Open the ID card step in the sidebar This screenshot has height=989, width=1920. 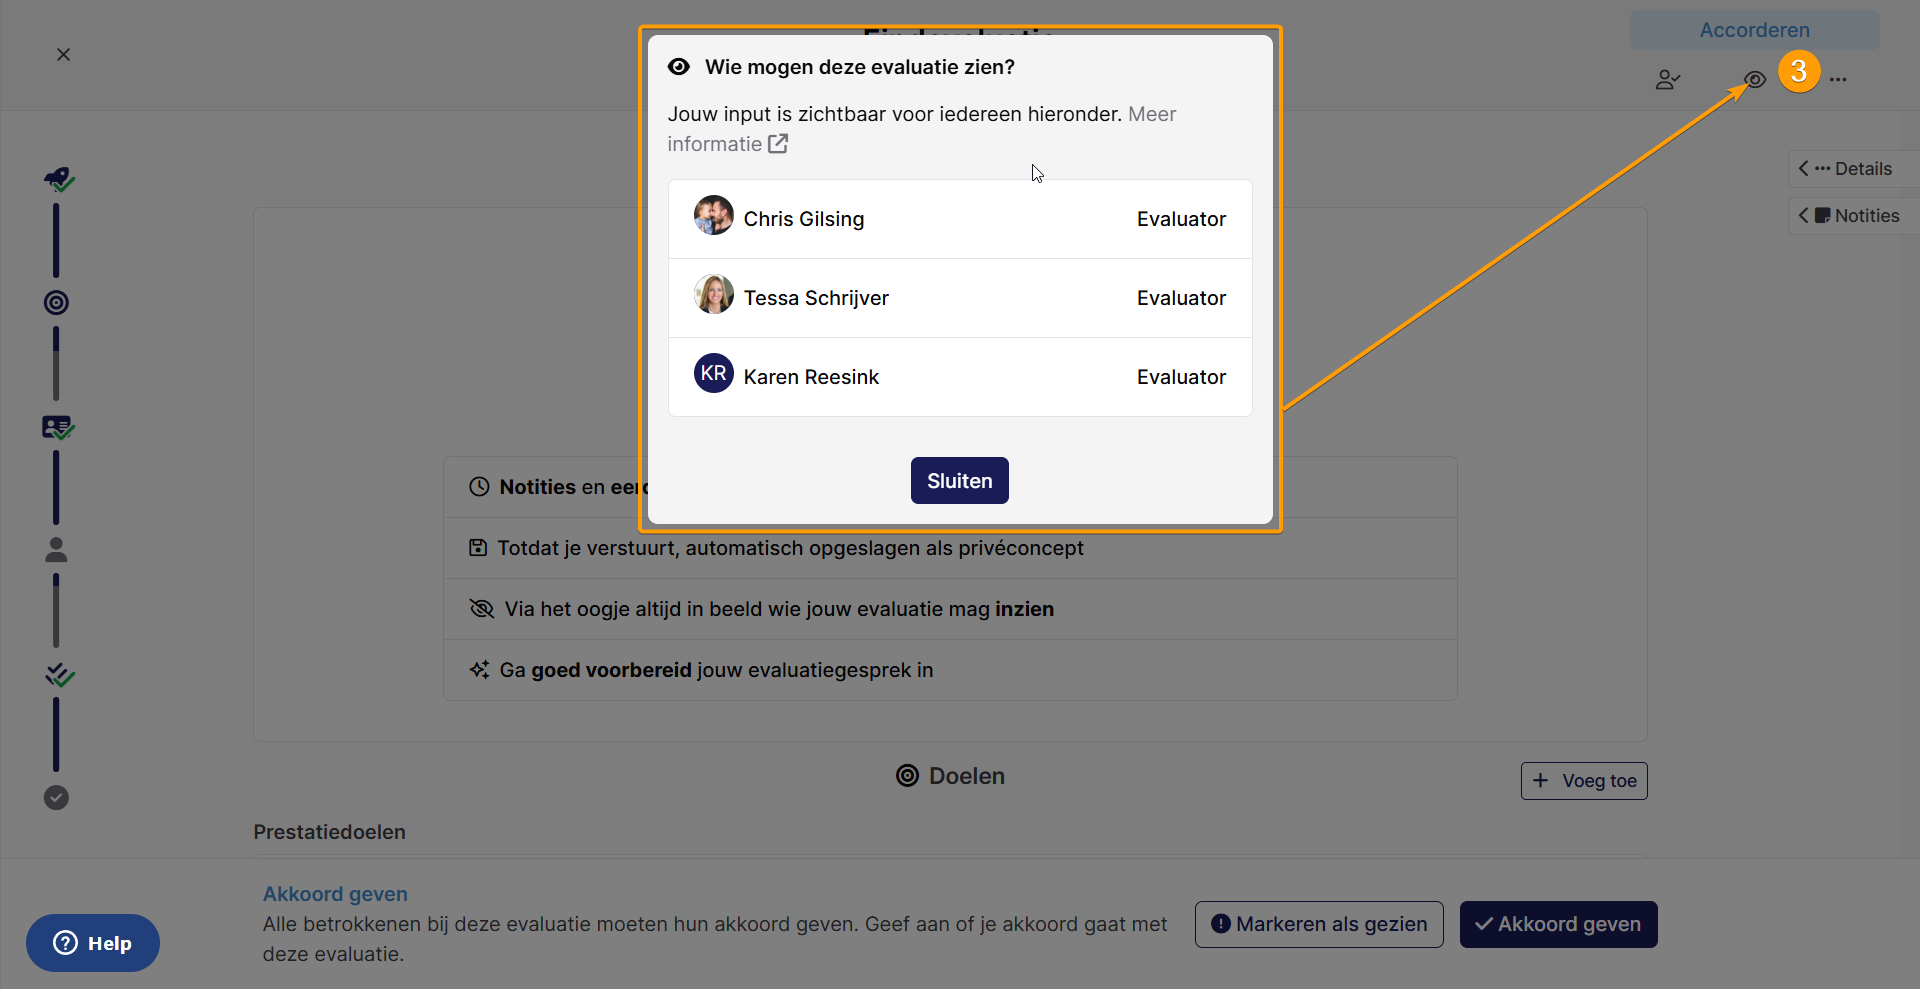tap(58, 428)
